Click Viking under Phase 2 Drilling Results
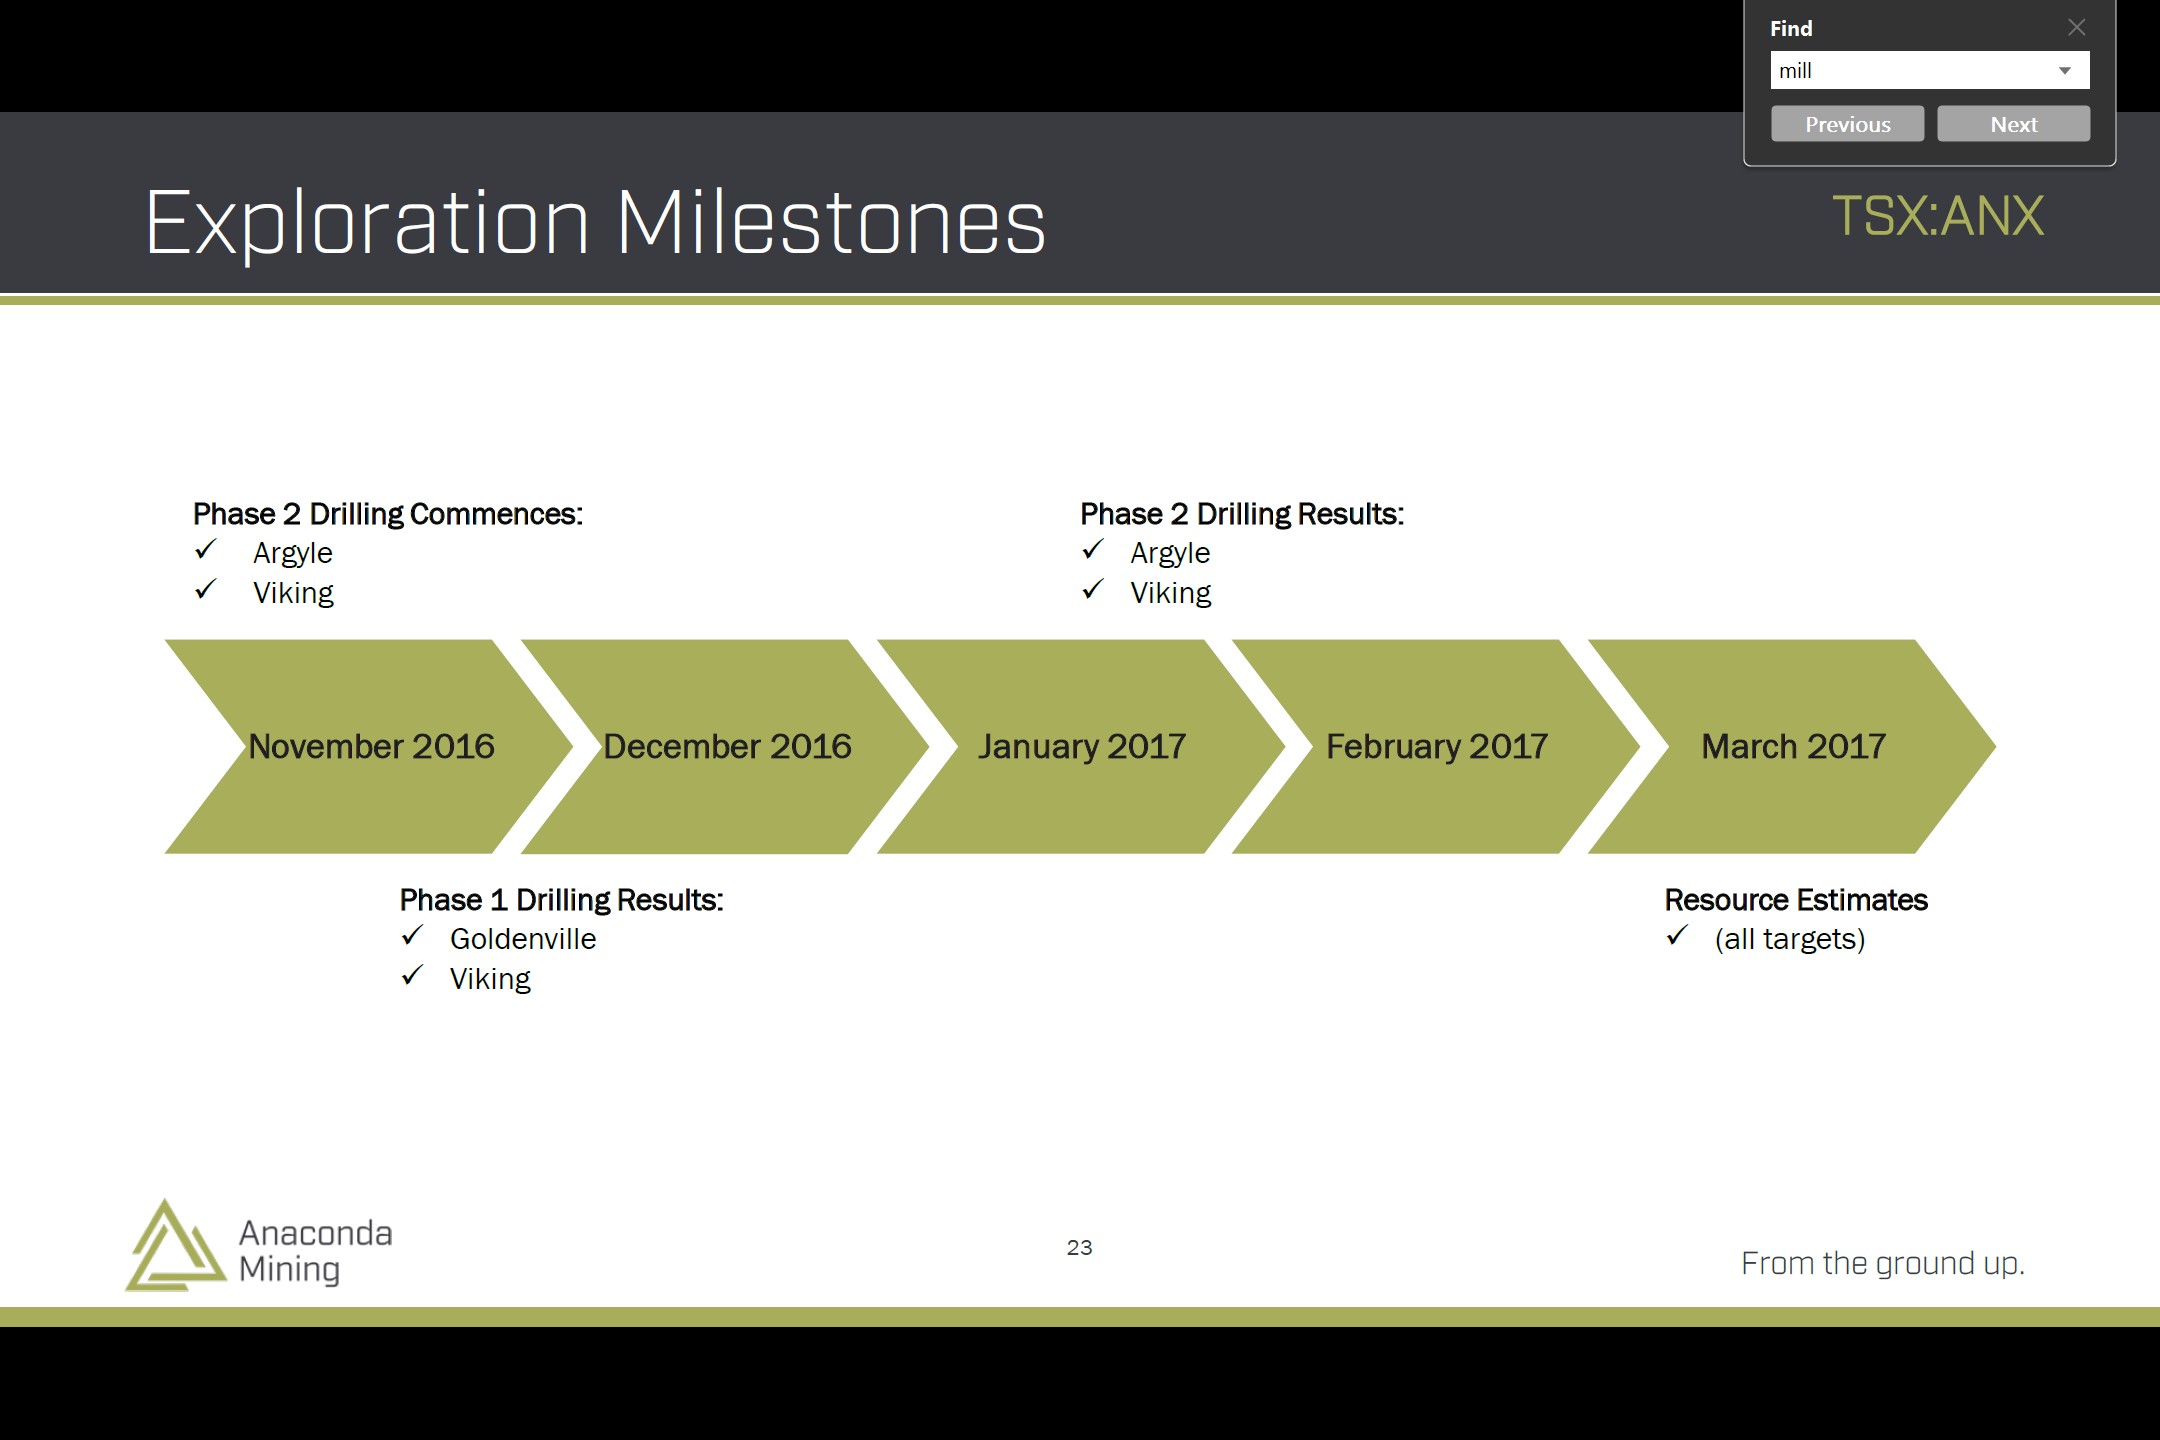 click(1171, 594)
